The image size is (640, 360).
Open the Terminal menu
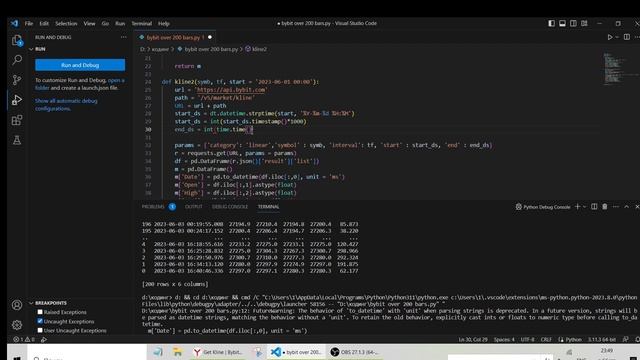pyautogui.click(x=142, y=24)
